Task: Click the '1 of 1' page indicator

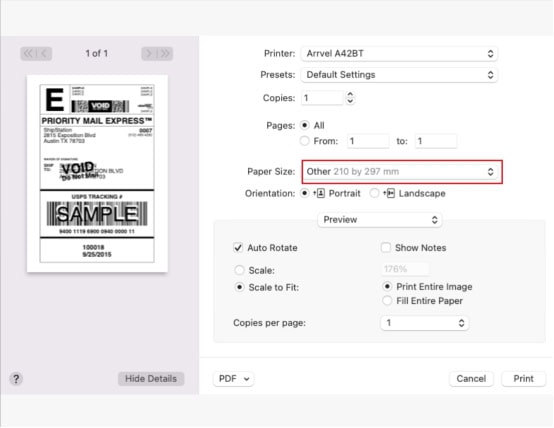Action: pyautogui.click(x=96, y=54)
